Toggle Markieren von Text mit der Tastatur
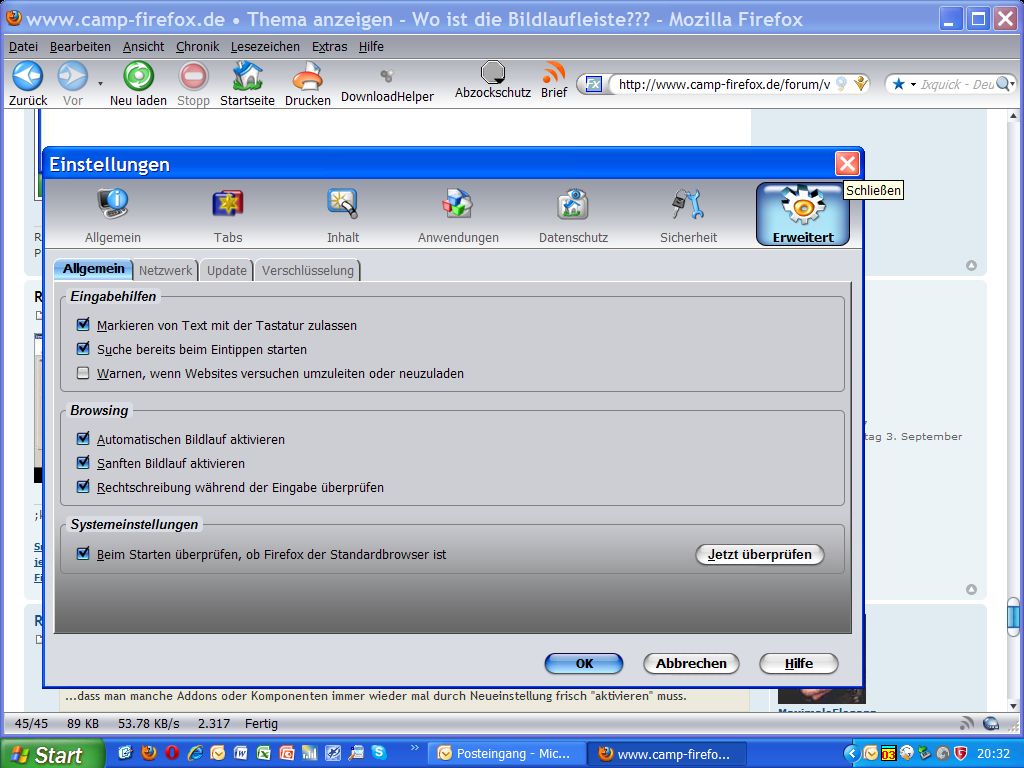The image size is (1024, 768). tap(83, 325)
